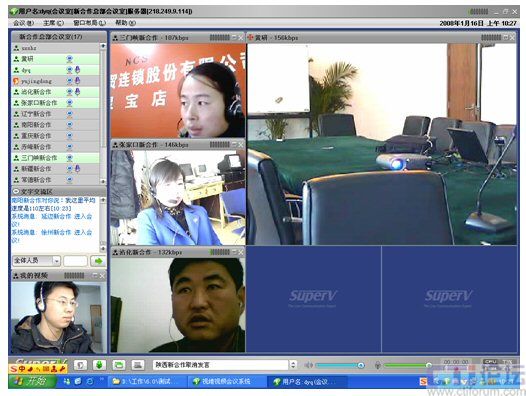Viewport: 526px width, 396px height.
Task: Click the first gray bottom toolbar icon
Action: (80, 365)
